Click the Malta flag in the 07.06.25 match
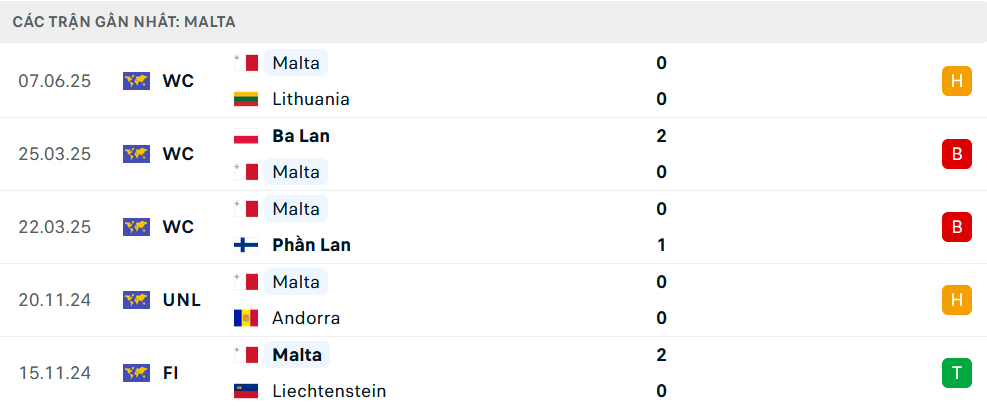The width and height of the screenshot is (987, 407). (x=246, y=63)
